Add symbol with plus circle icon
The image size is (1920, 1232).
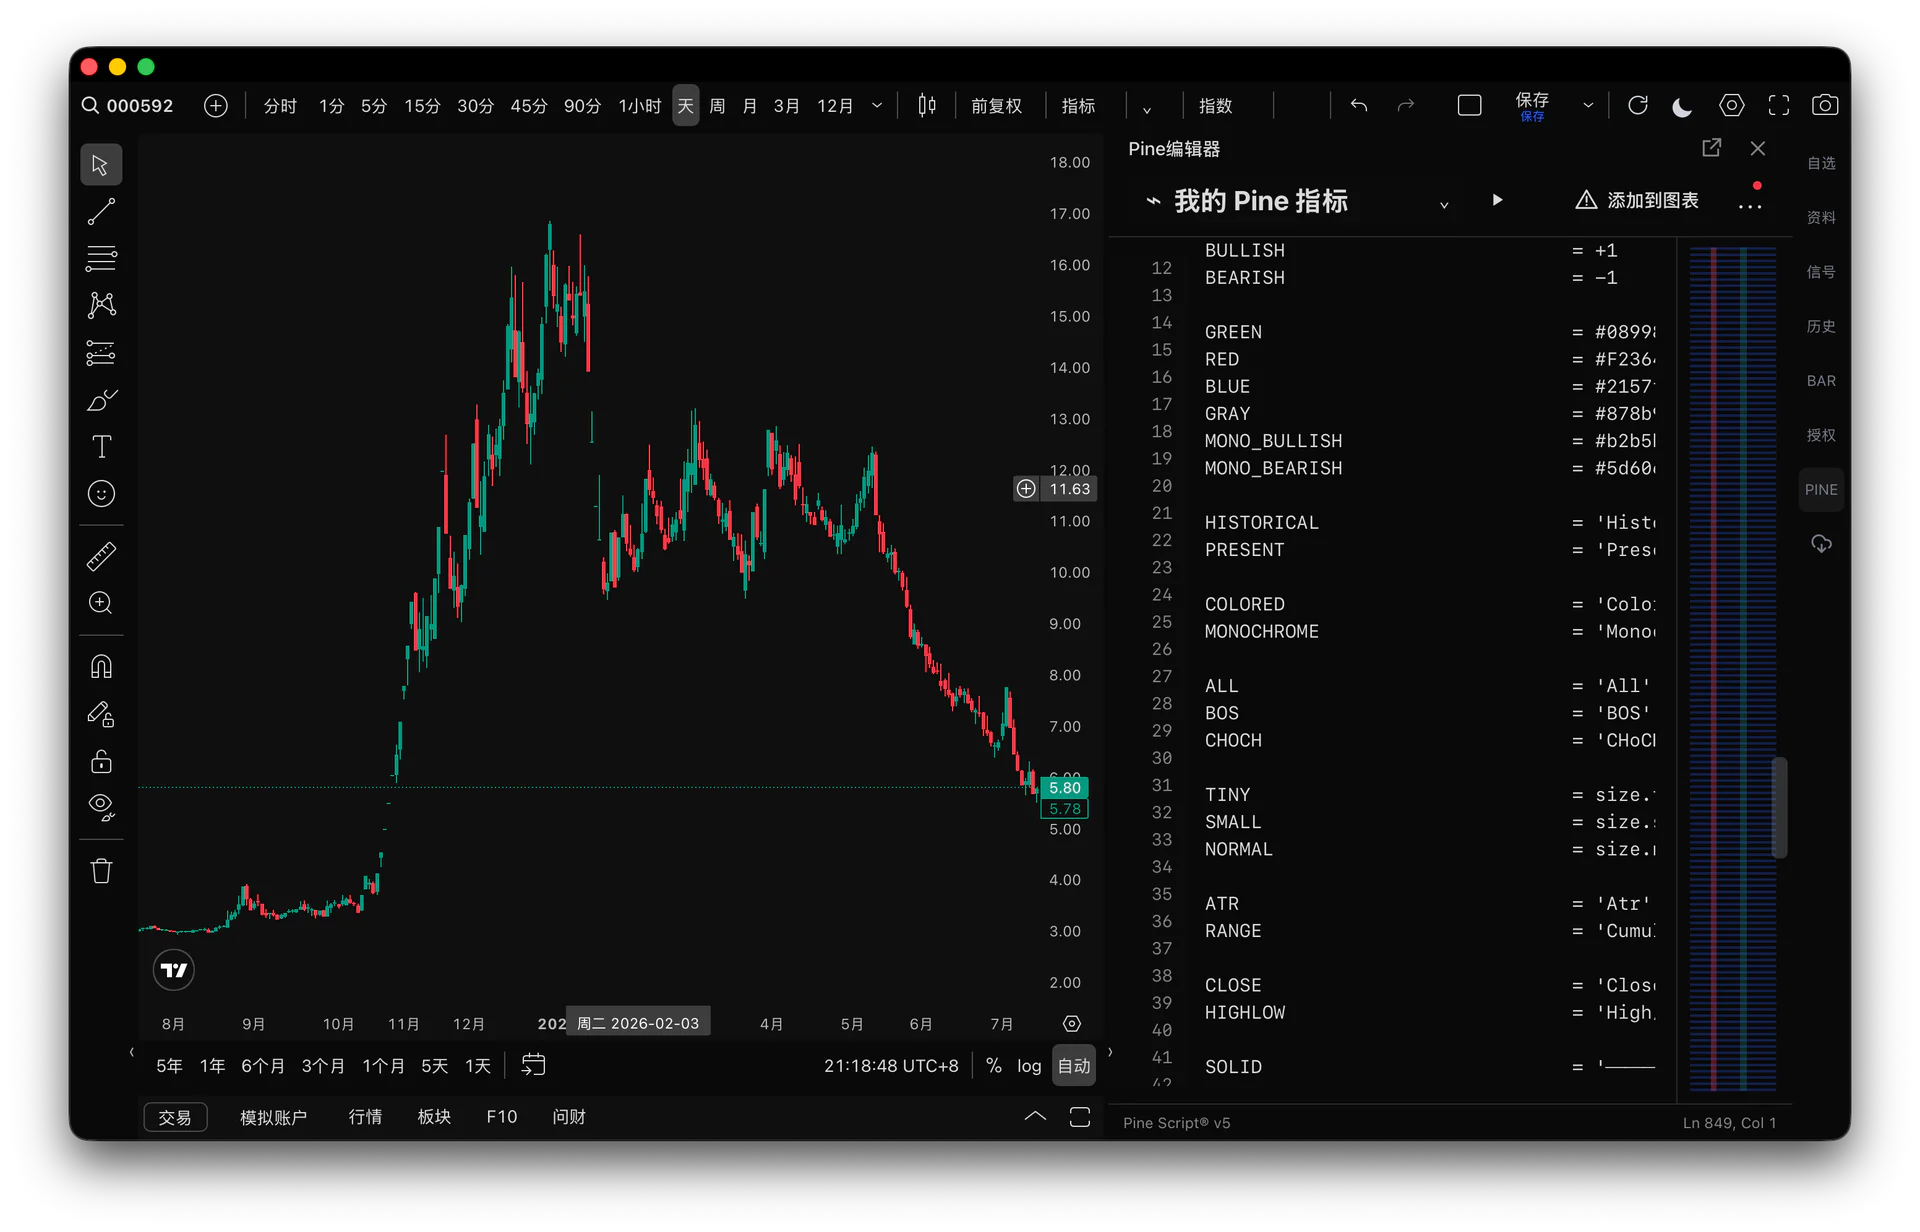pyautogui.click(x=216, y=106)
